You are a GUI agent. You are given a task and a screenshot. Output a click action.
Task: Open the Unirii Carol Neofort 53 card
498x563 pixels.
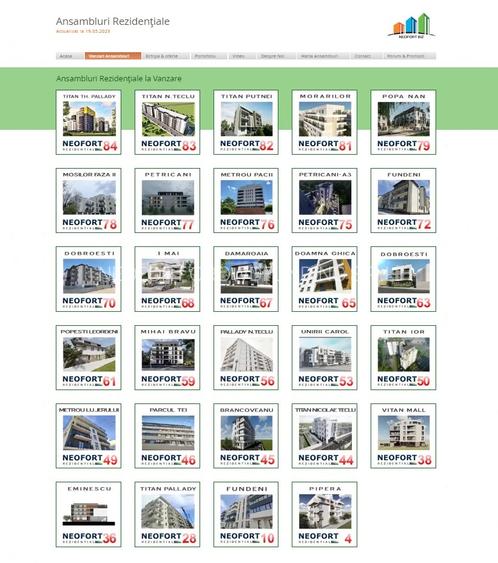click(325, 358)
